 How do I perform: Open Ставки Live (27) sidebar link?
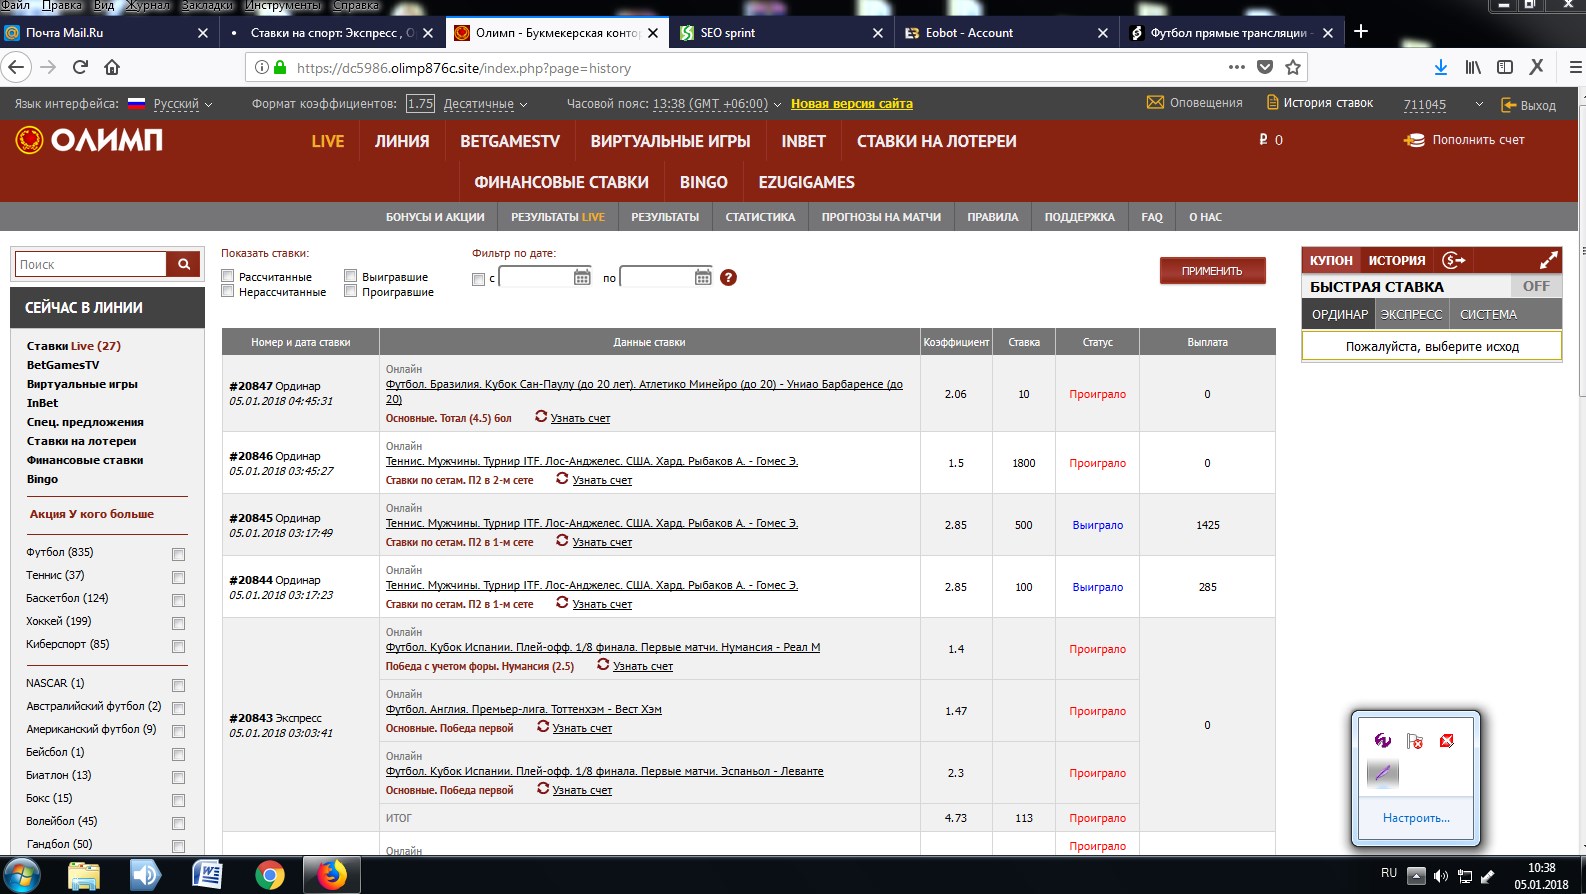point(74,346)
